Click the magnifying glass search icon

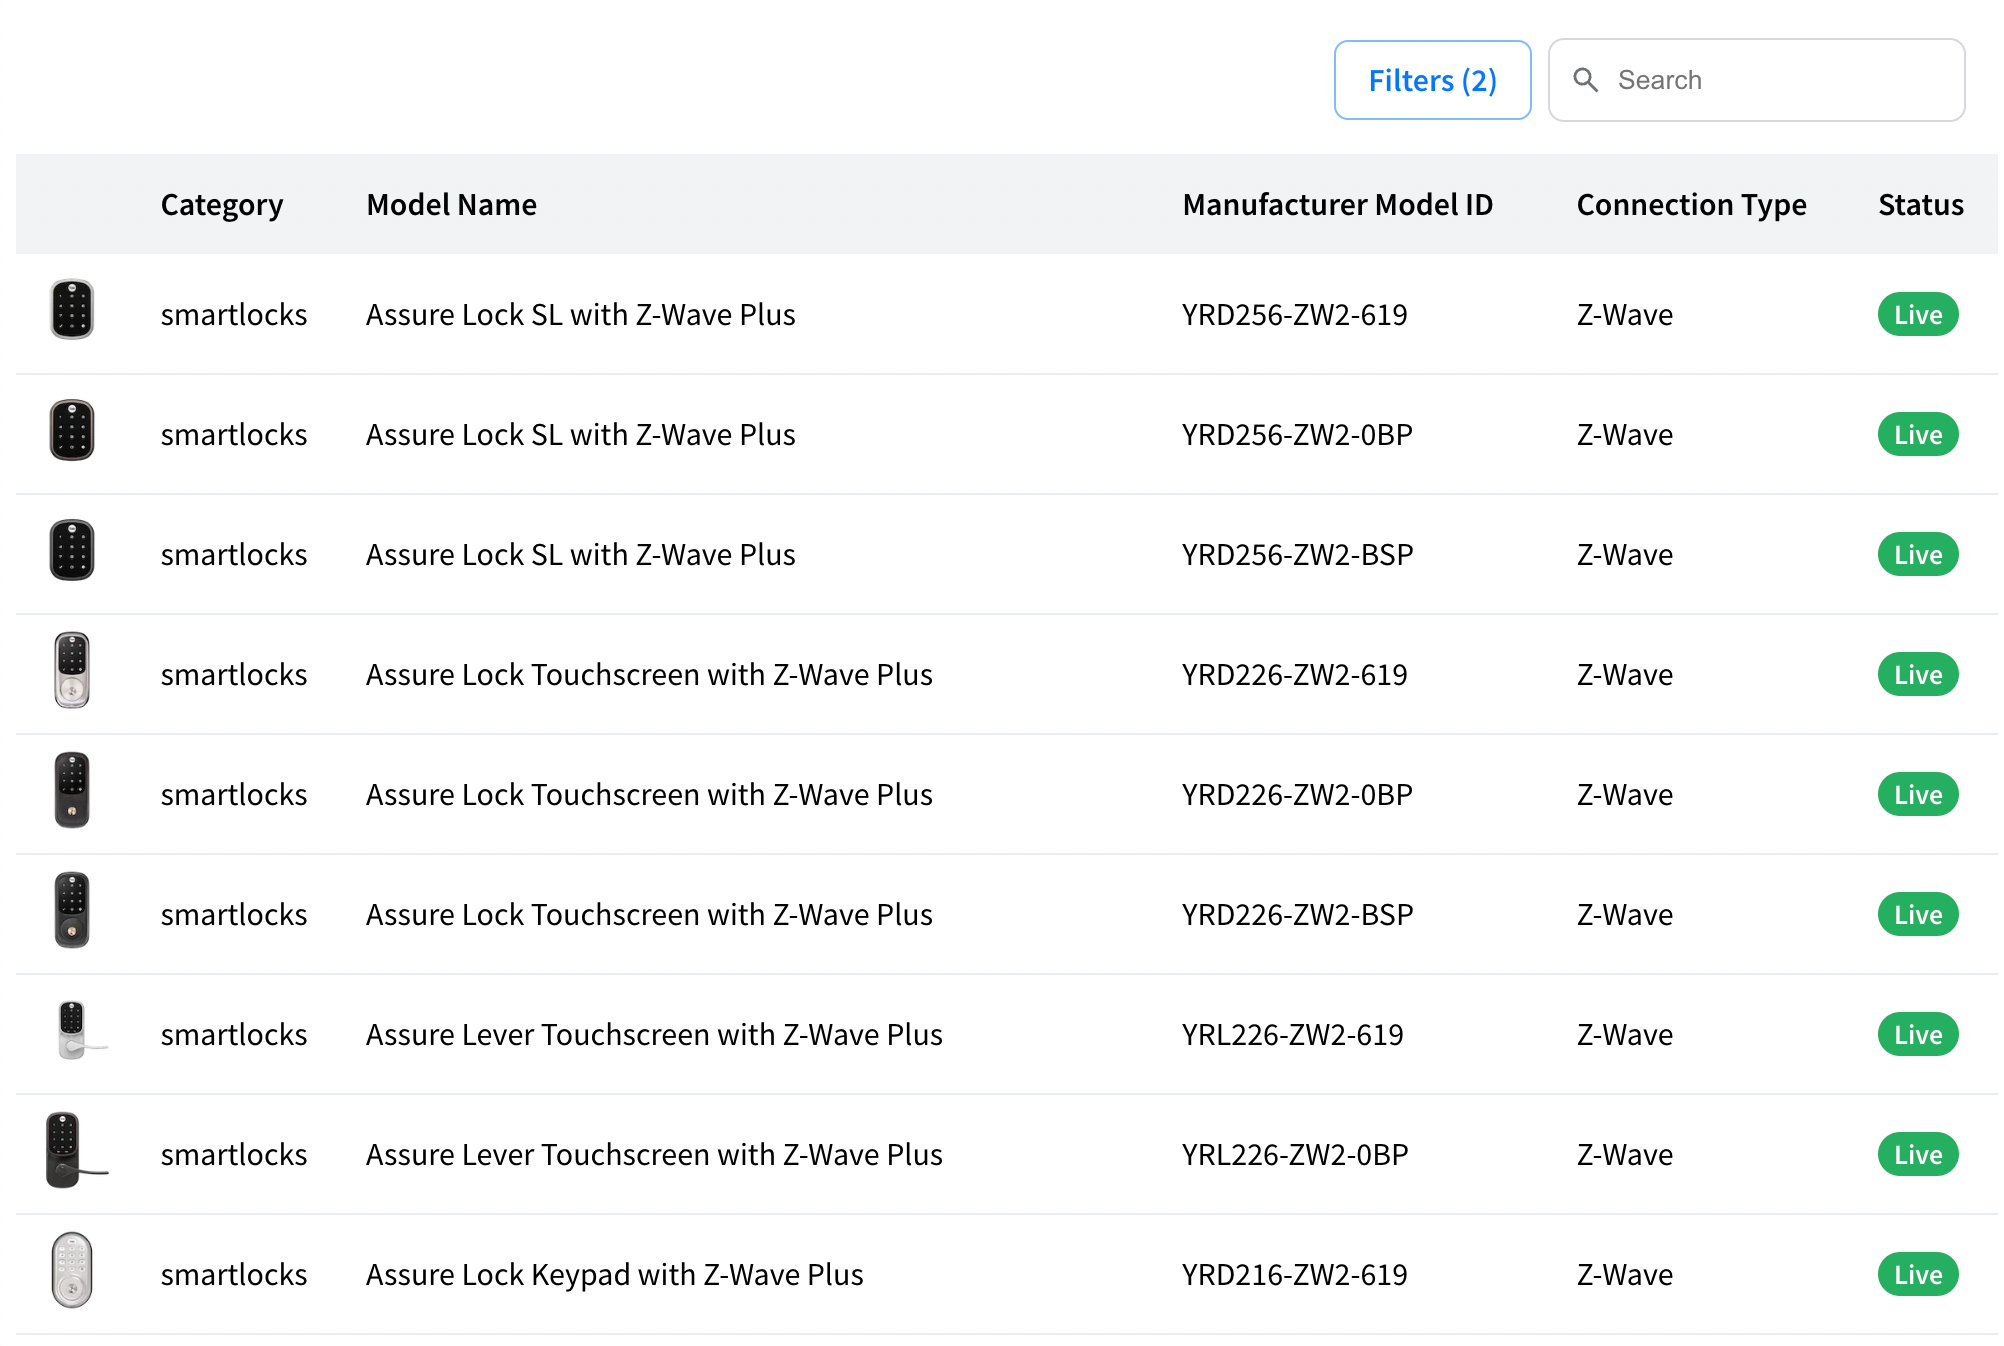tap(1585, 80)
